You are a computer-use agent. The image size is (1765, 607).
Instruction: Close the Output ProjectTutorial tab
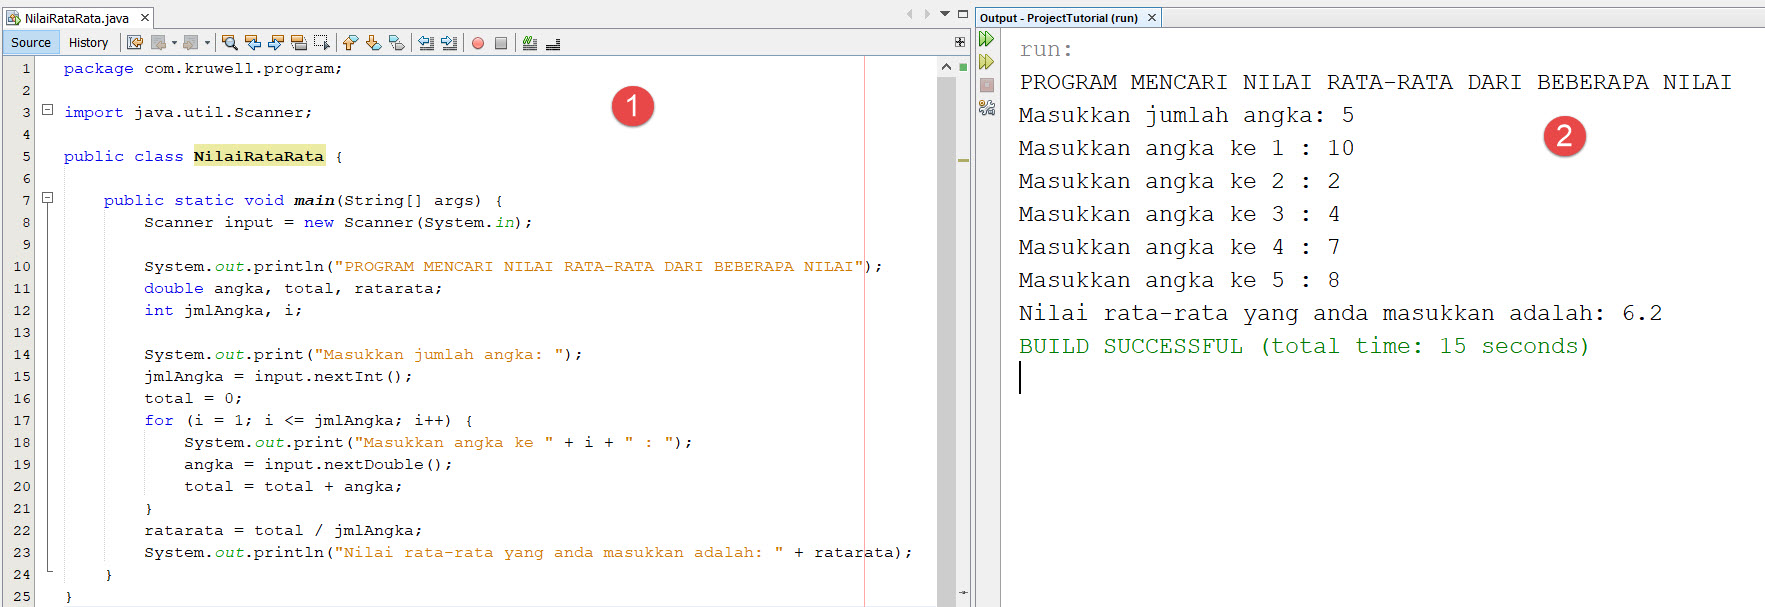(1152, 18)
